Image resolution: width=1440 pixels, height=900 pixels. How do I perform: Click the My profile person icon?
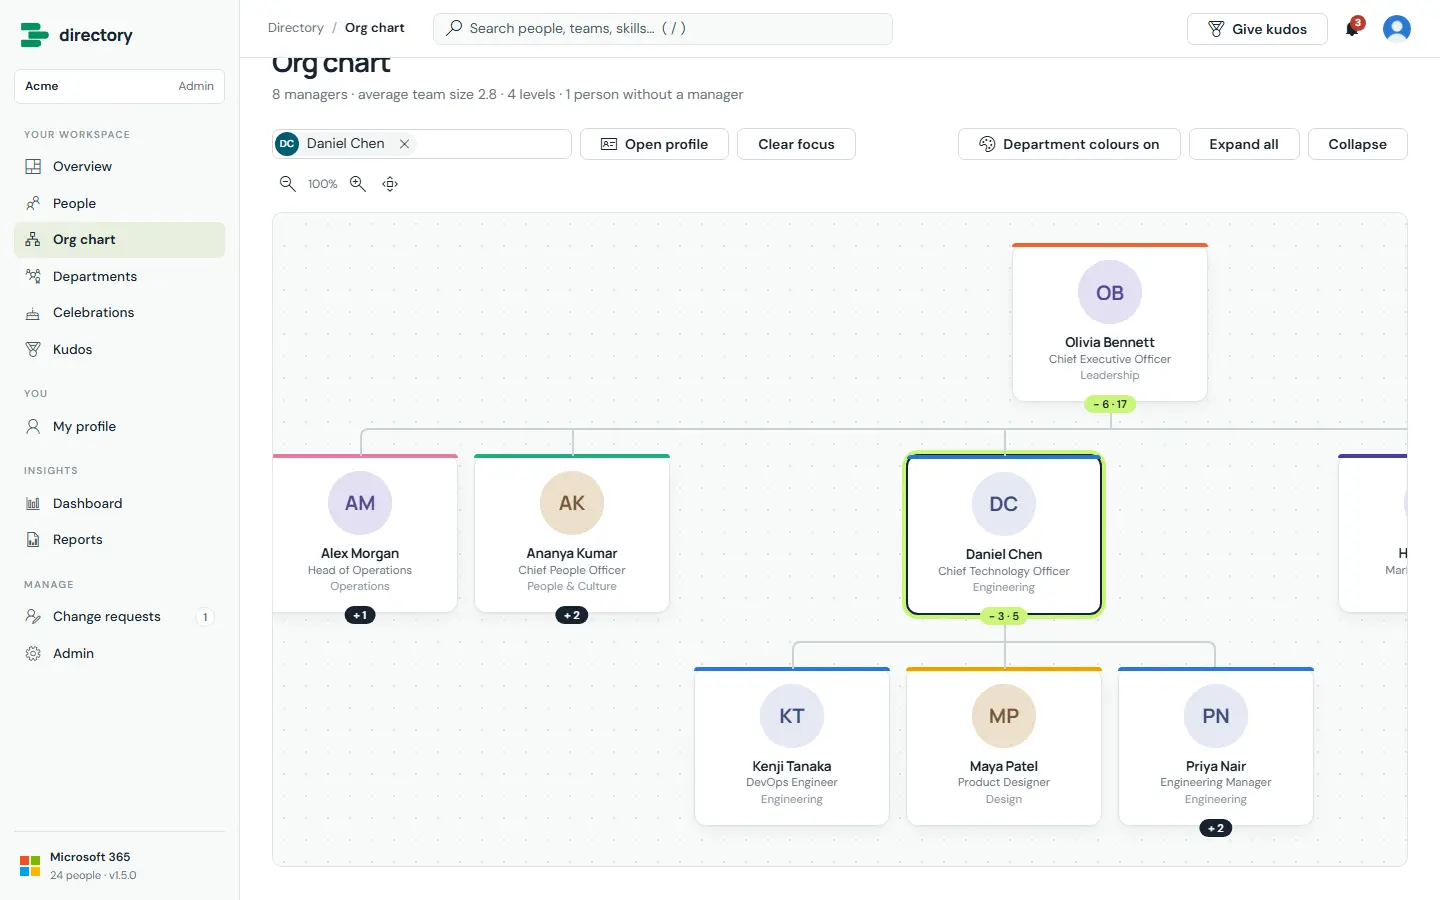click(33, 426)
